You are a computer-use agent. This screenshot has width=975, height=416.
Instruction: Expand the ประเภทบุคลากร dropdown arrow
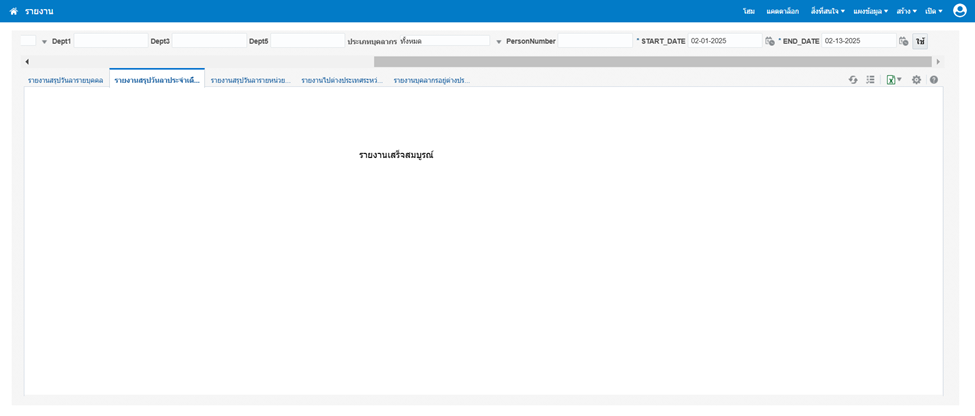coord(499,42)
